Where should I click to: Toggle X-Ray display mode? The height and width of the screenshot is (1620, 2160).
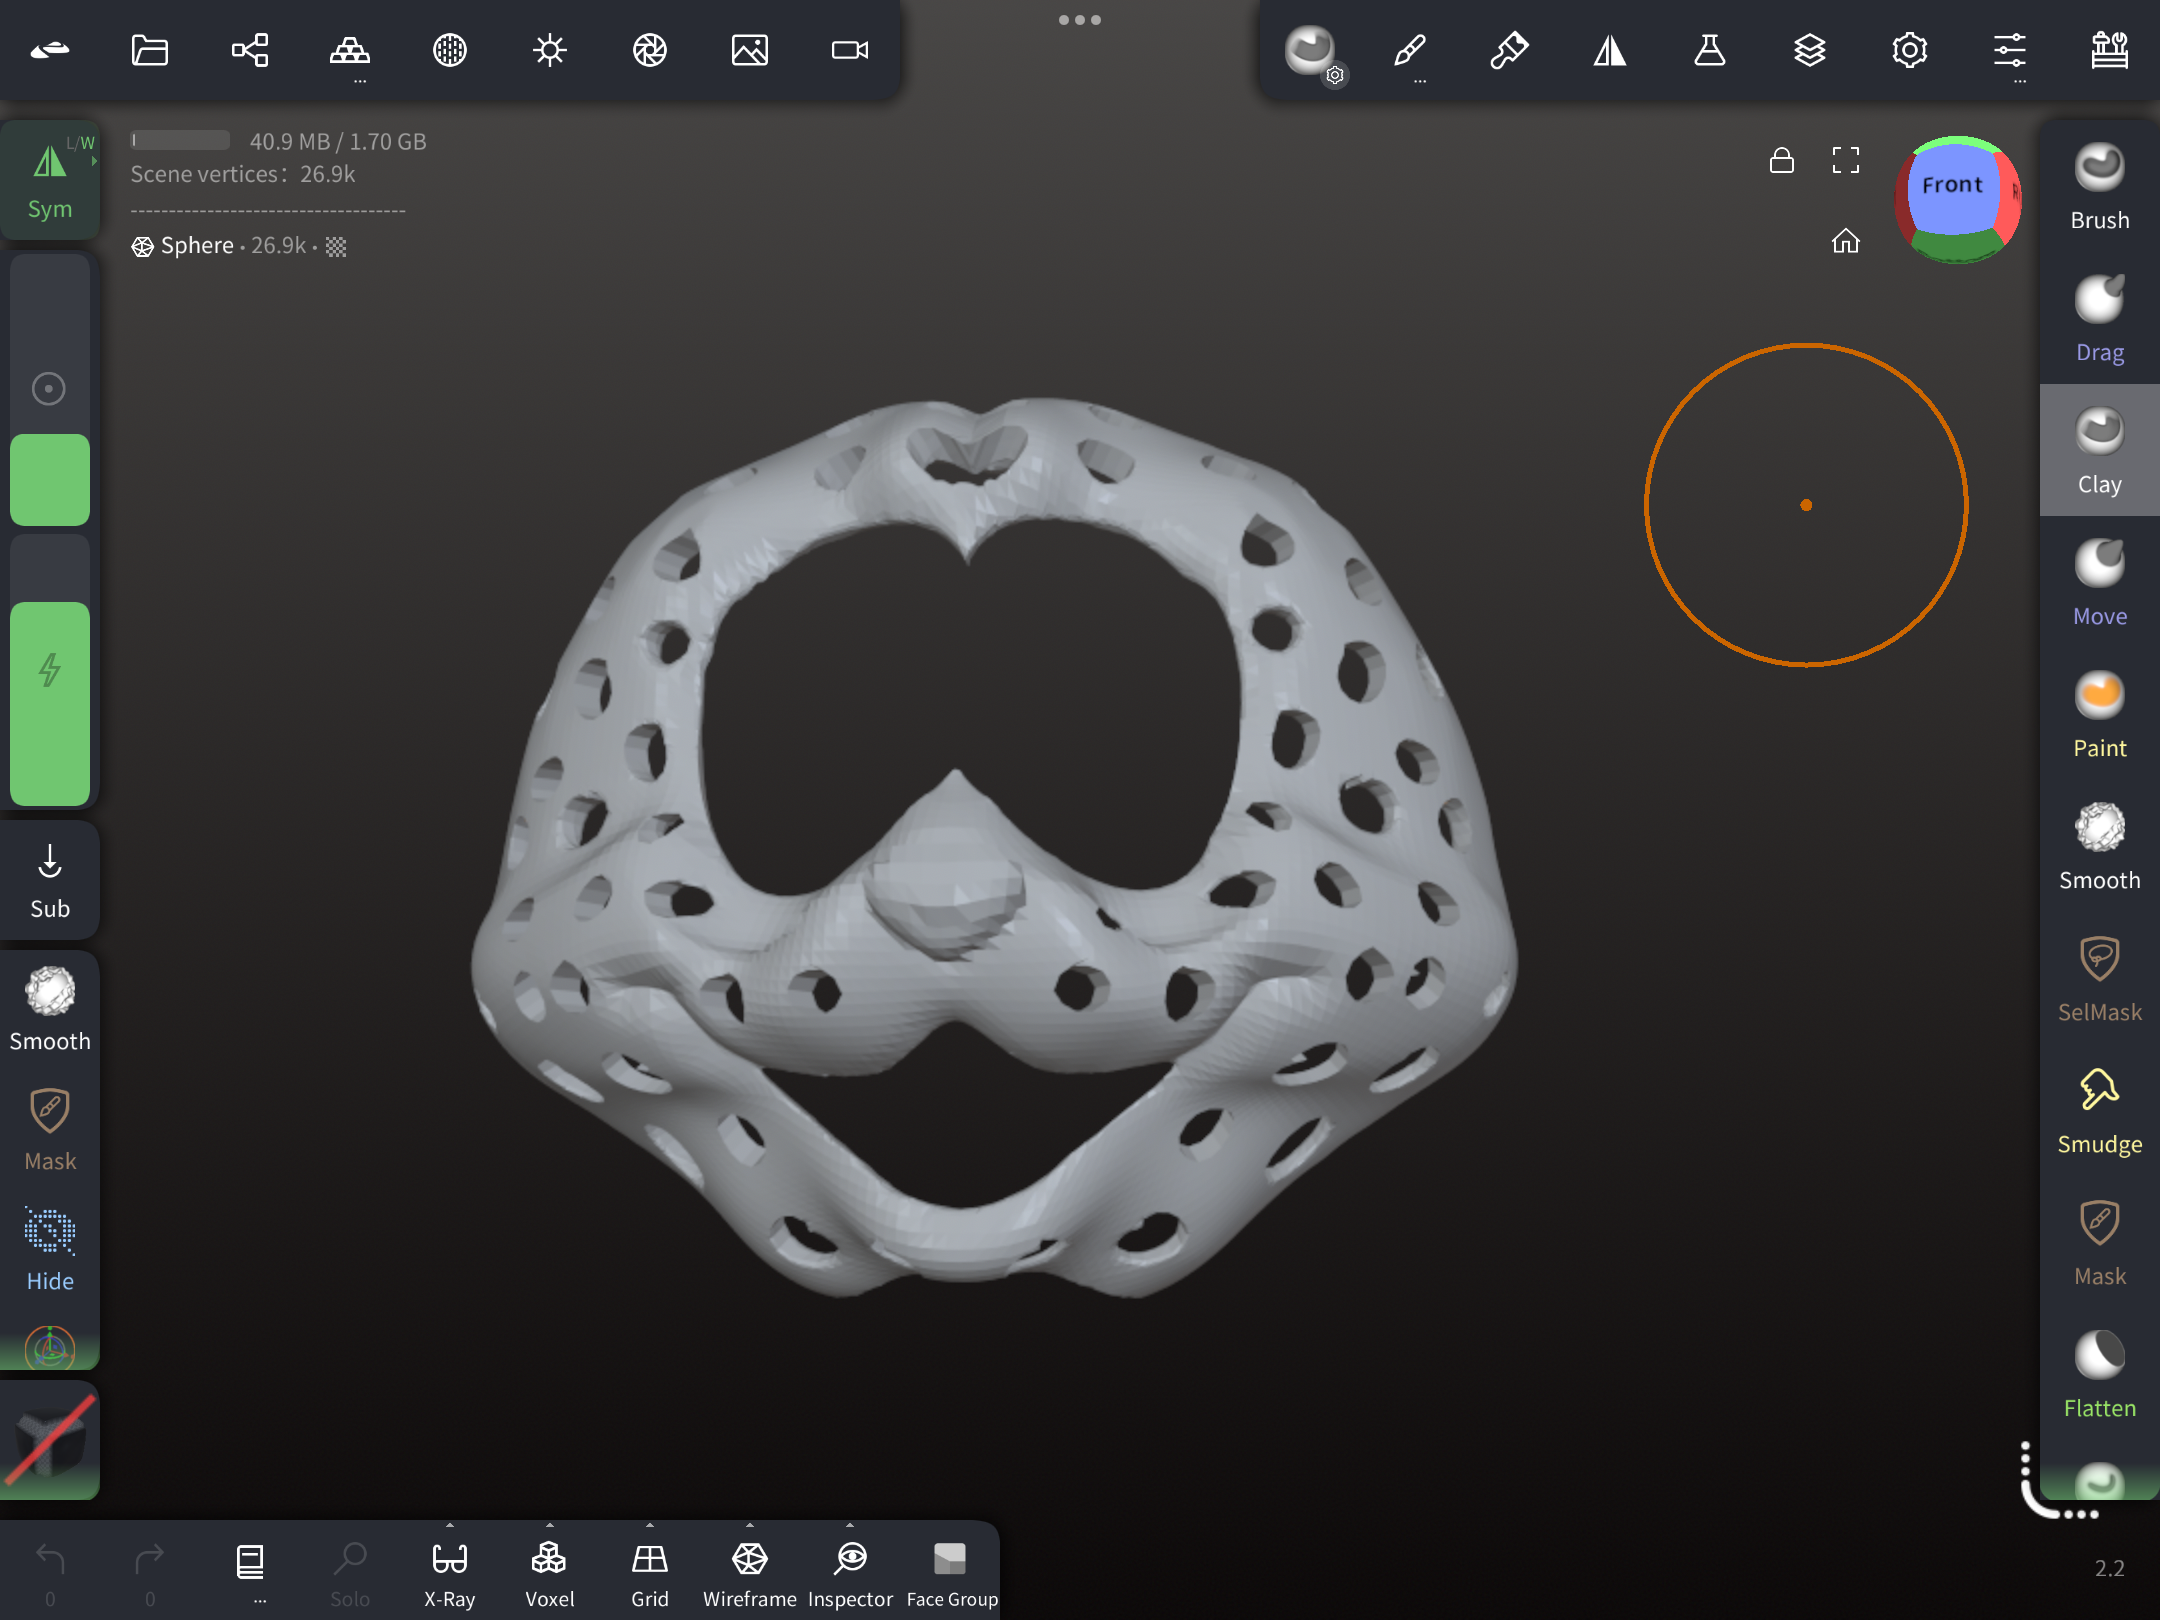[x=450, y=1572]
